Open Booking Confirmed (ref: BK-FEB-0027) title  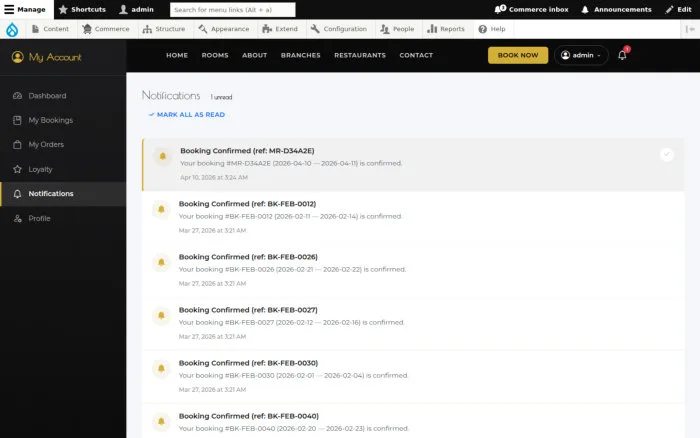coord(248,310)
